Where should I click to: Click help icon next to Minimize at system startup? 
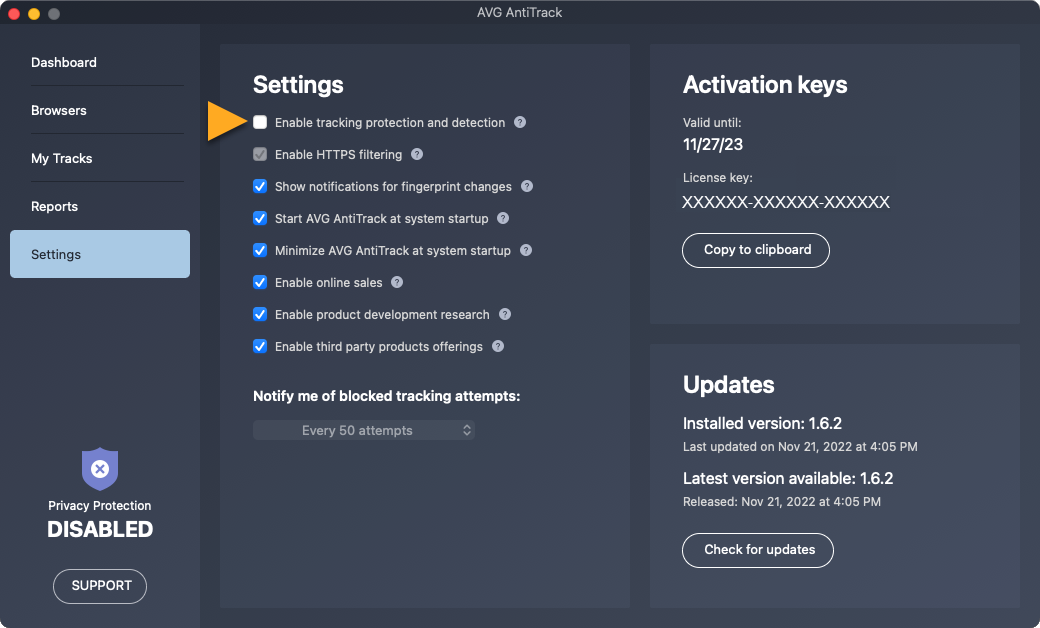pos(526,251)
